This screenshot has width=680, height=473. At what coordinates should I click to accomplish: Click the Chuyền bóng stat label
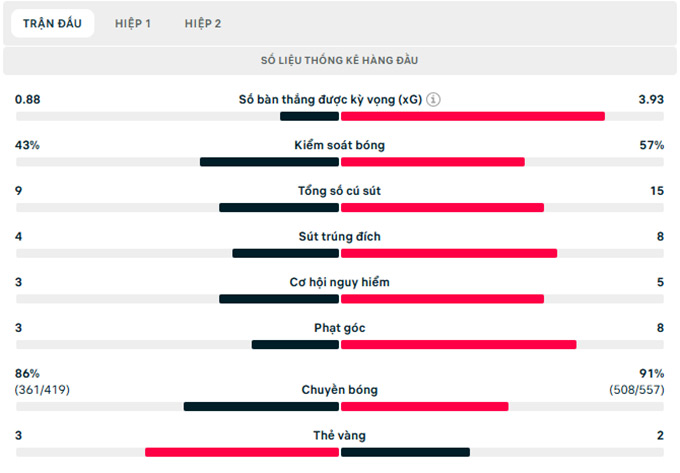(340, 390)
